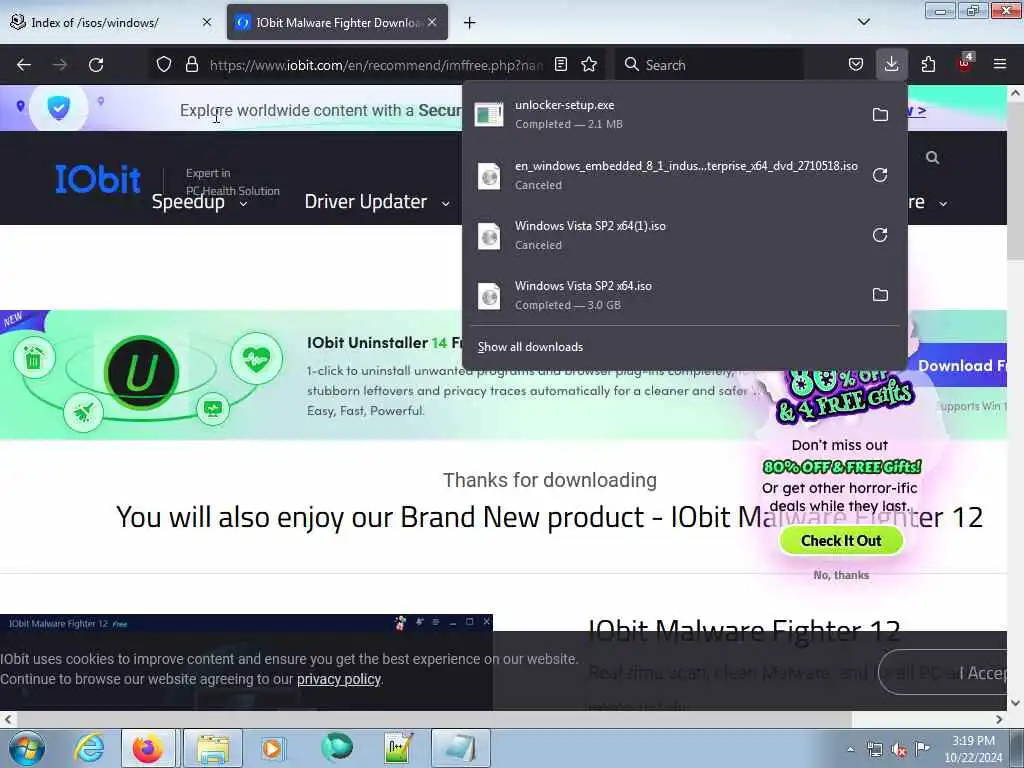The height and width of the screenshot is (768, 1024).
Task: Click Show all downloads
Action: point(530,347)
